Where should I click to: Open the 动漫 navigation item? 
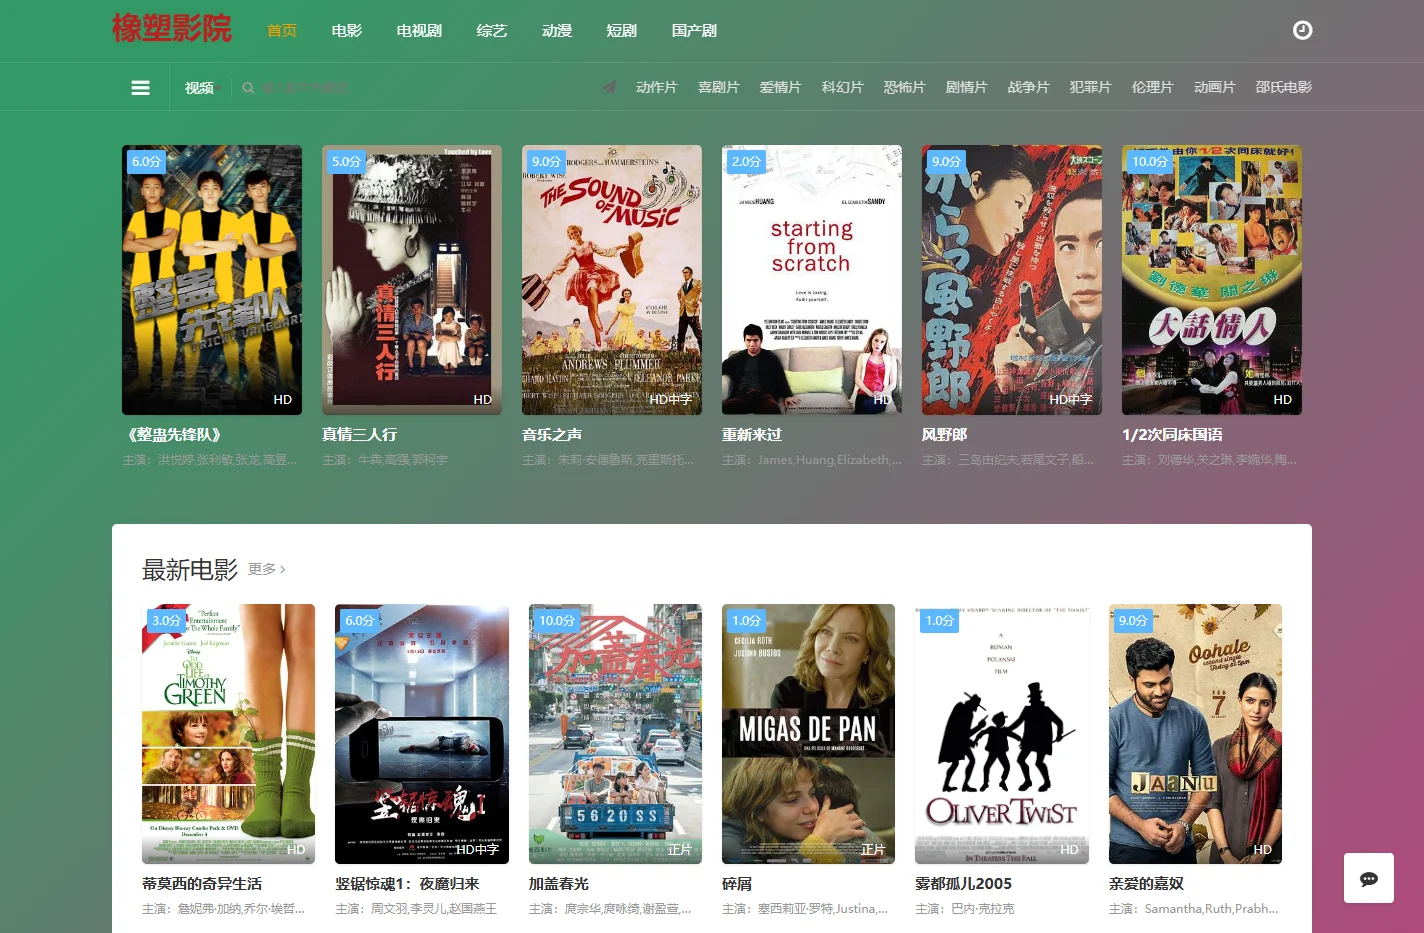(x=557, y=31)
